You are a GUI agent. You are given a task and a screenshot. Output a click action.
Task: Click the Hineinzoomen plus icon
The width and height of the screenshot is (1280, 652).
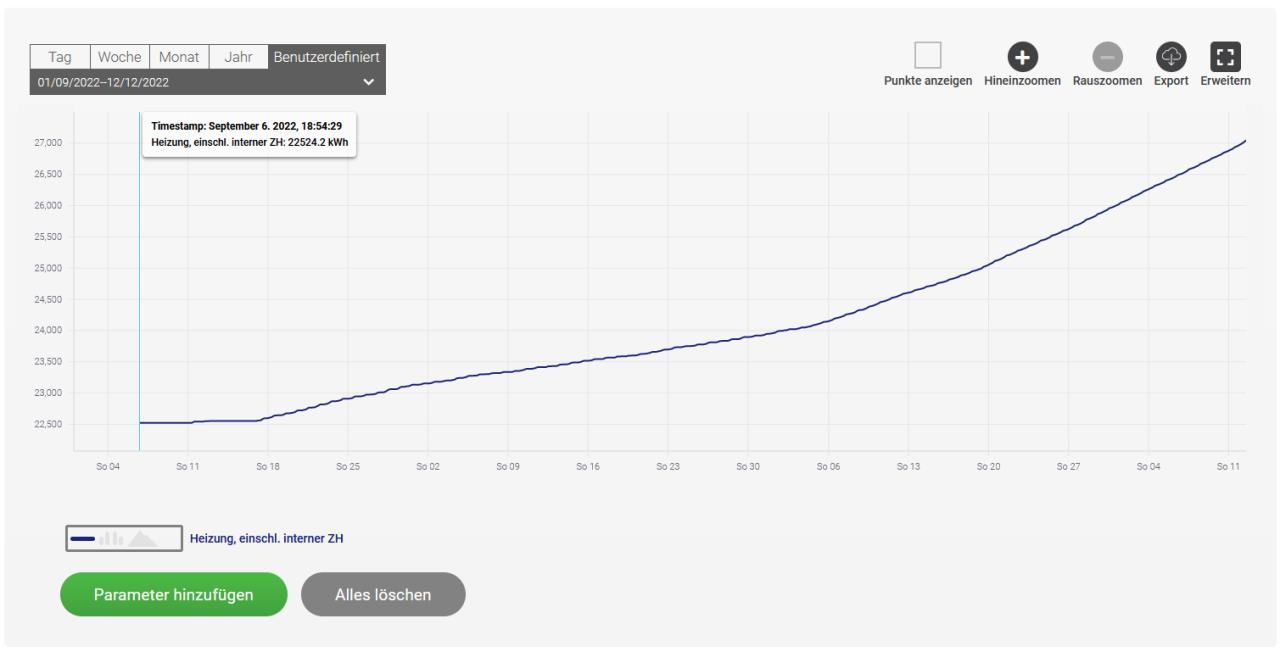(1022, 56)
